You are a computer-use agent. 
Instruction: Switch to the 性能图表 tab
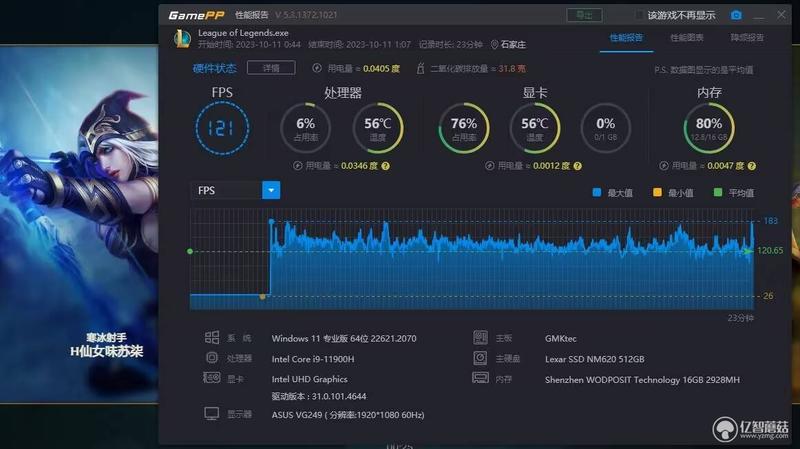[687, 38]
